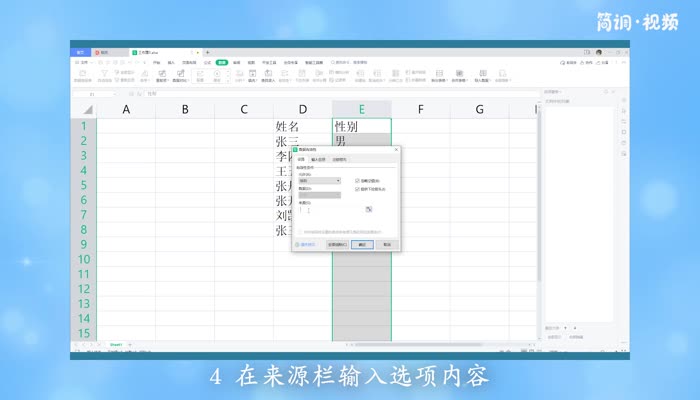
Task: Click the range selector icon in source field
Action: pyautogui.click(x=368, y=209)
